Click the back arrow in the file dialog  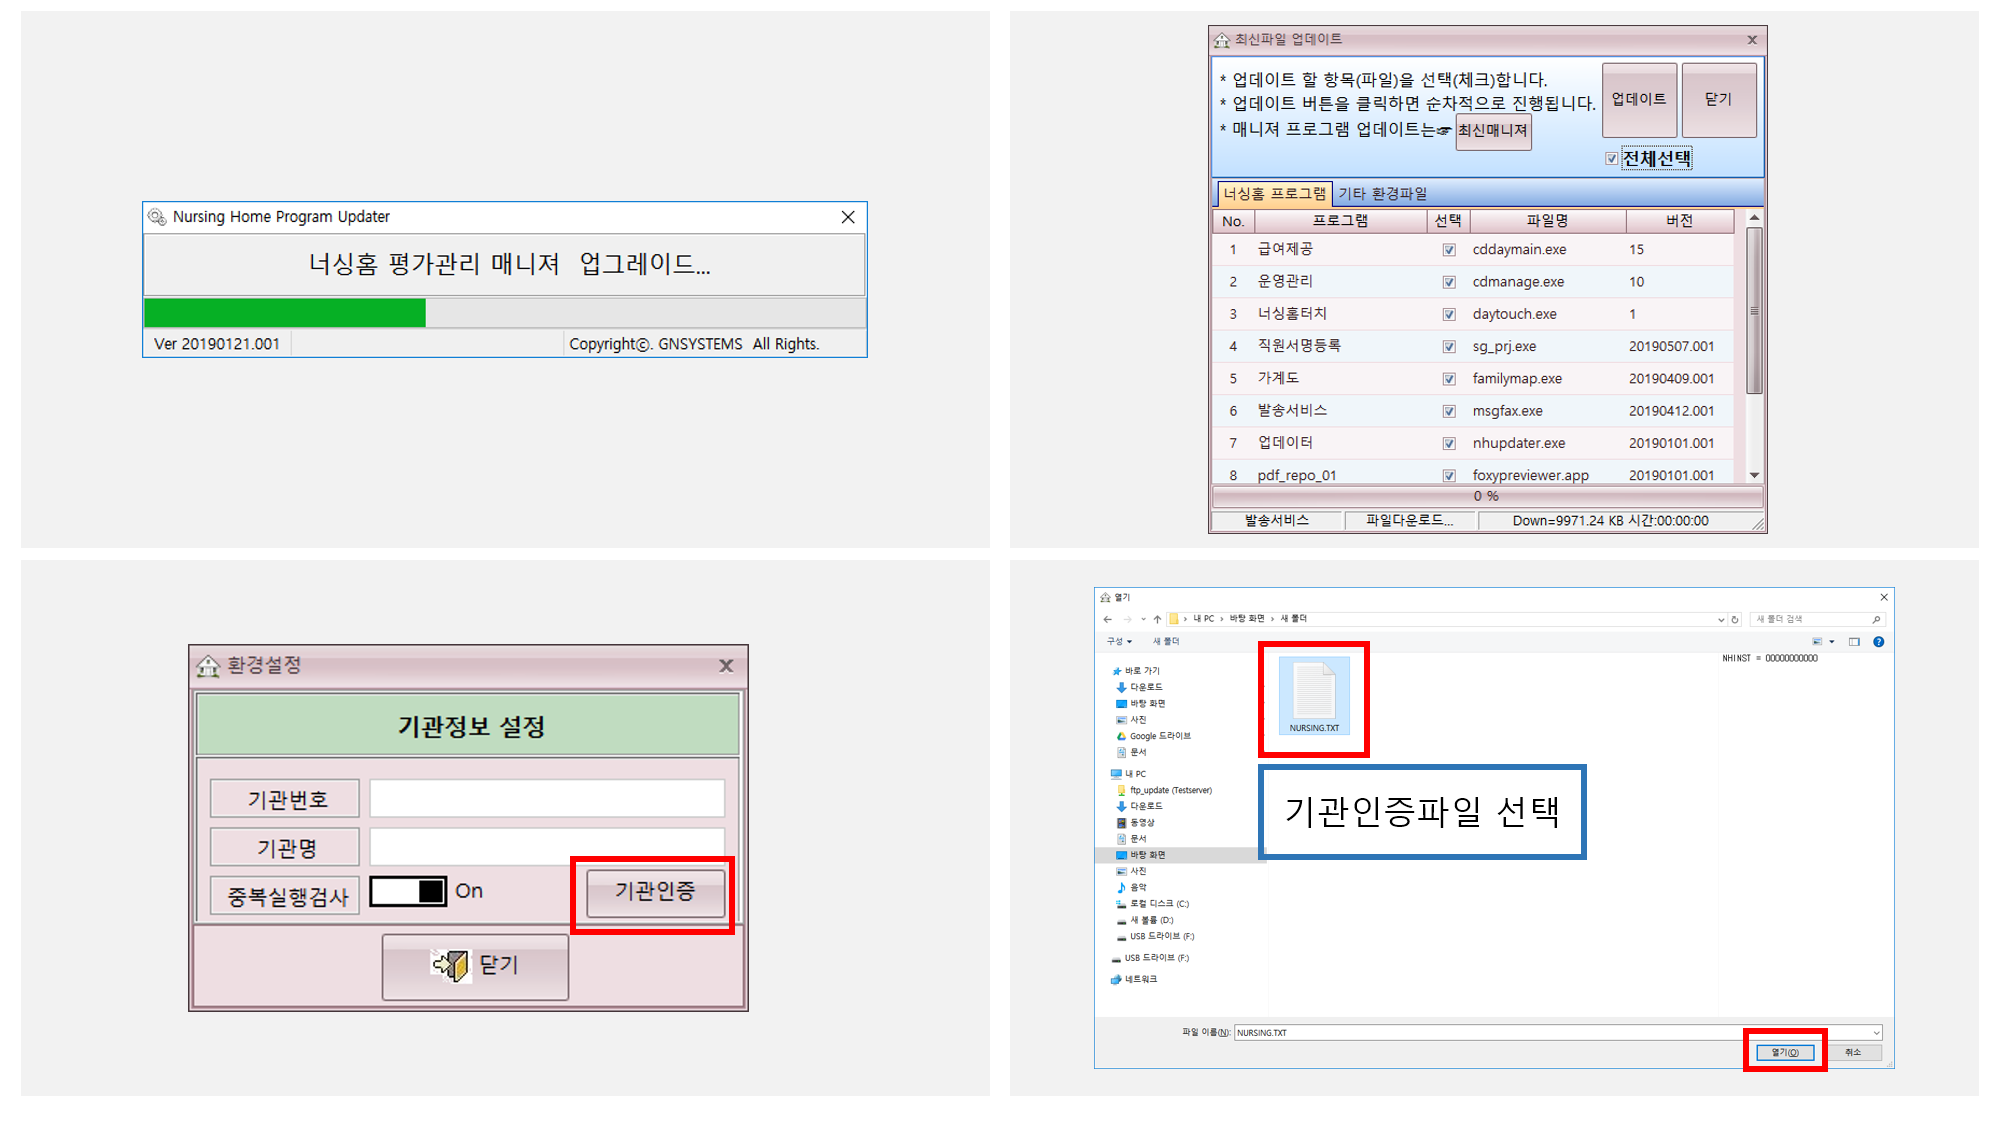1107,619
